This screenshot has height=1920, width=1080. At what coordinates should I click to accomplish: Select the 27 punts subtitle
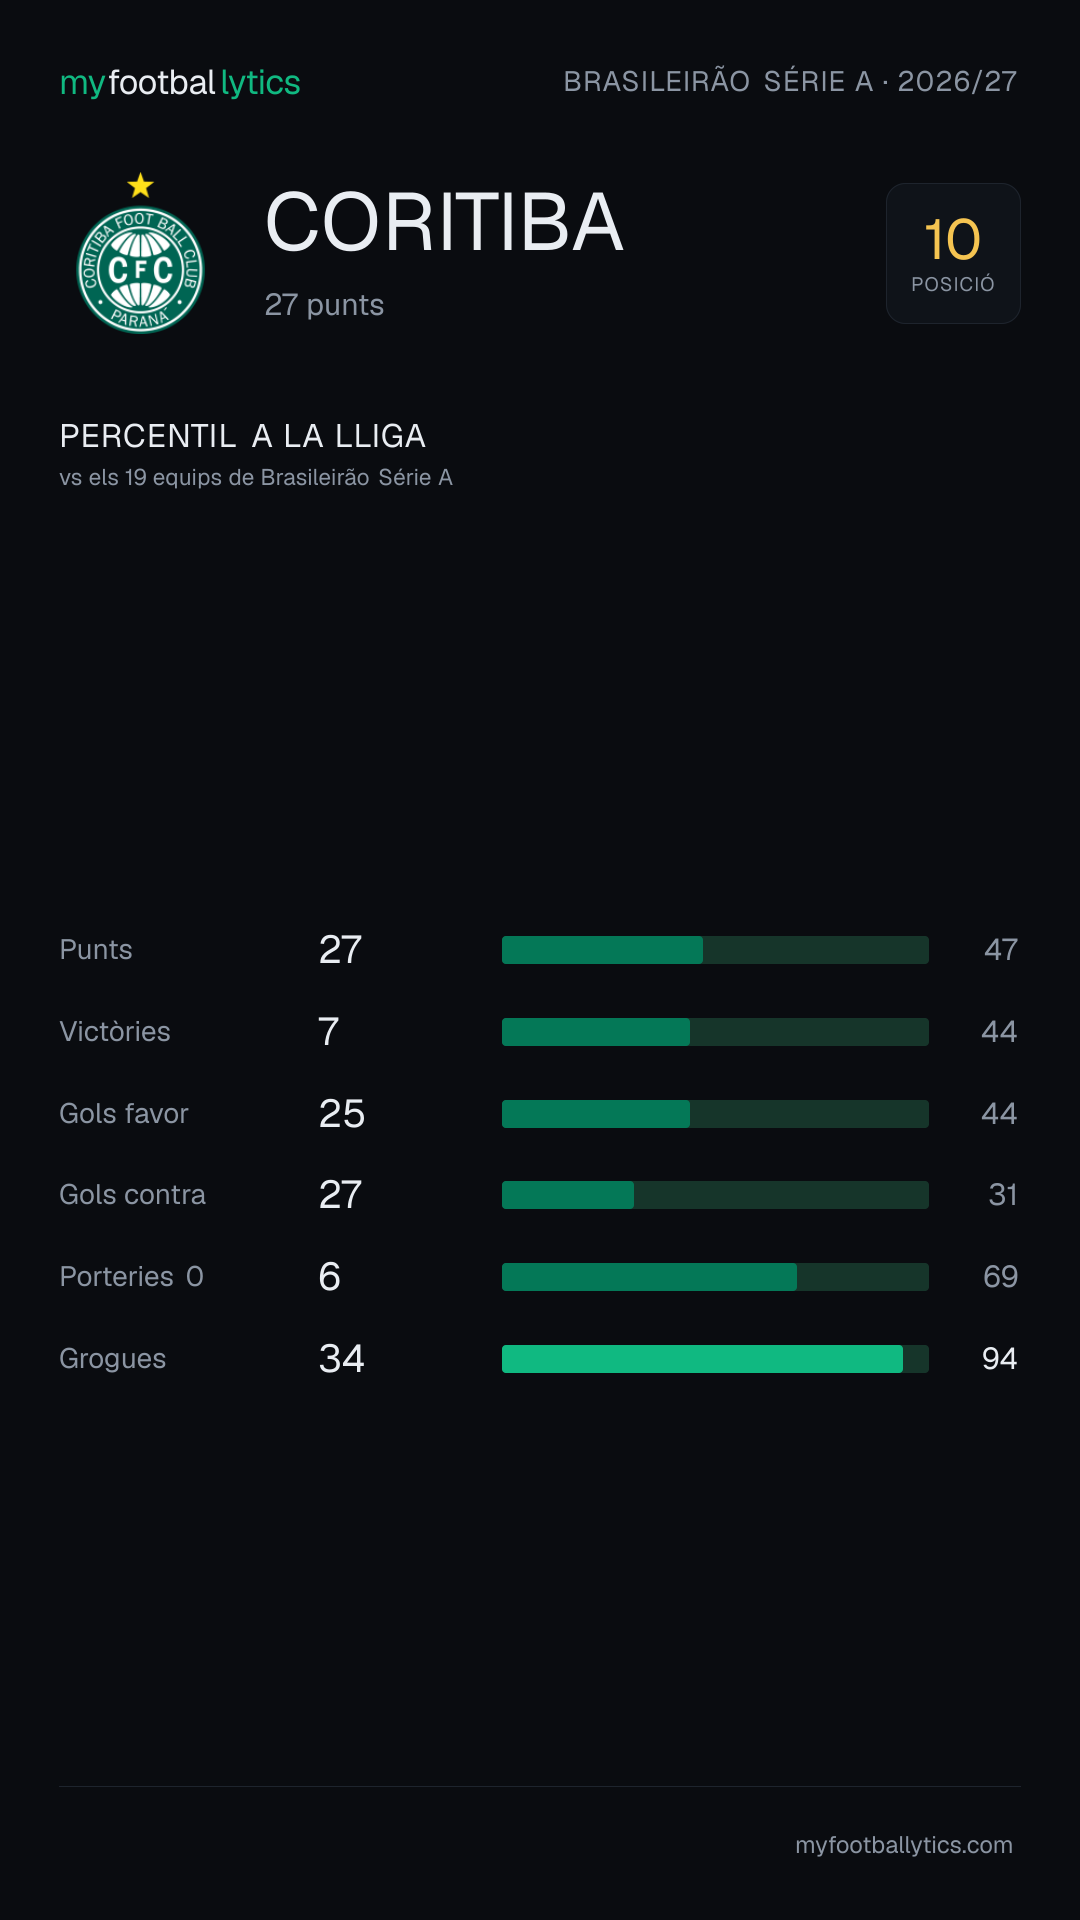pyautogui.click(x=324, y=305)
